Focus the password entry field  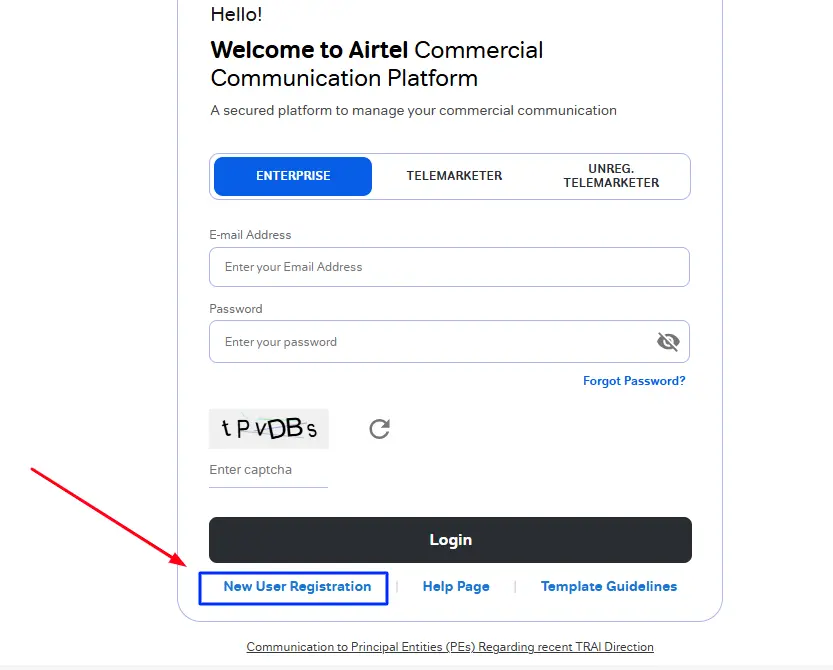(430, 341)
